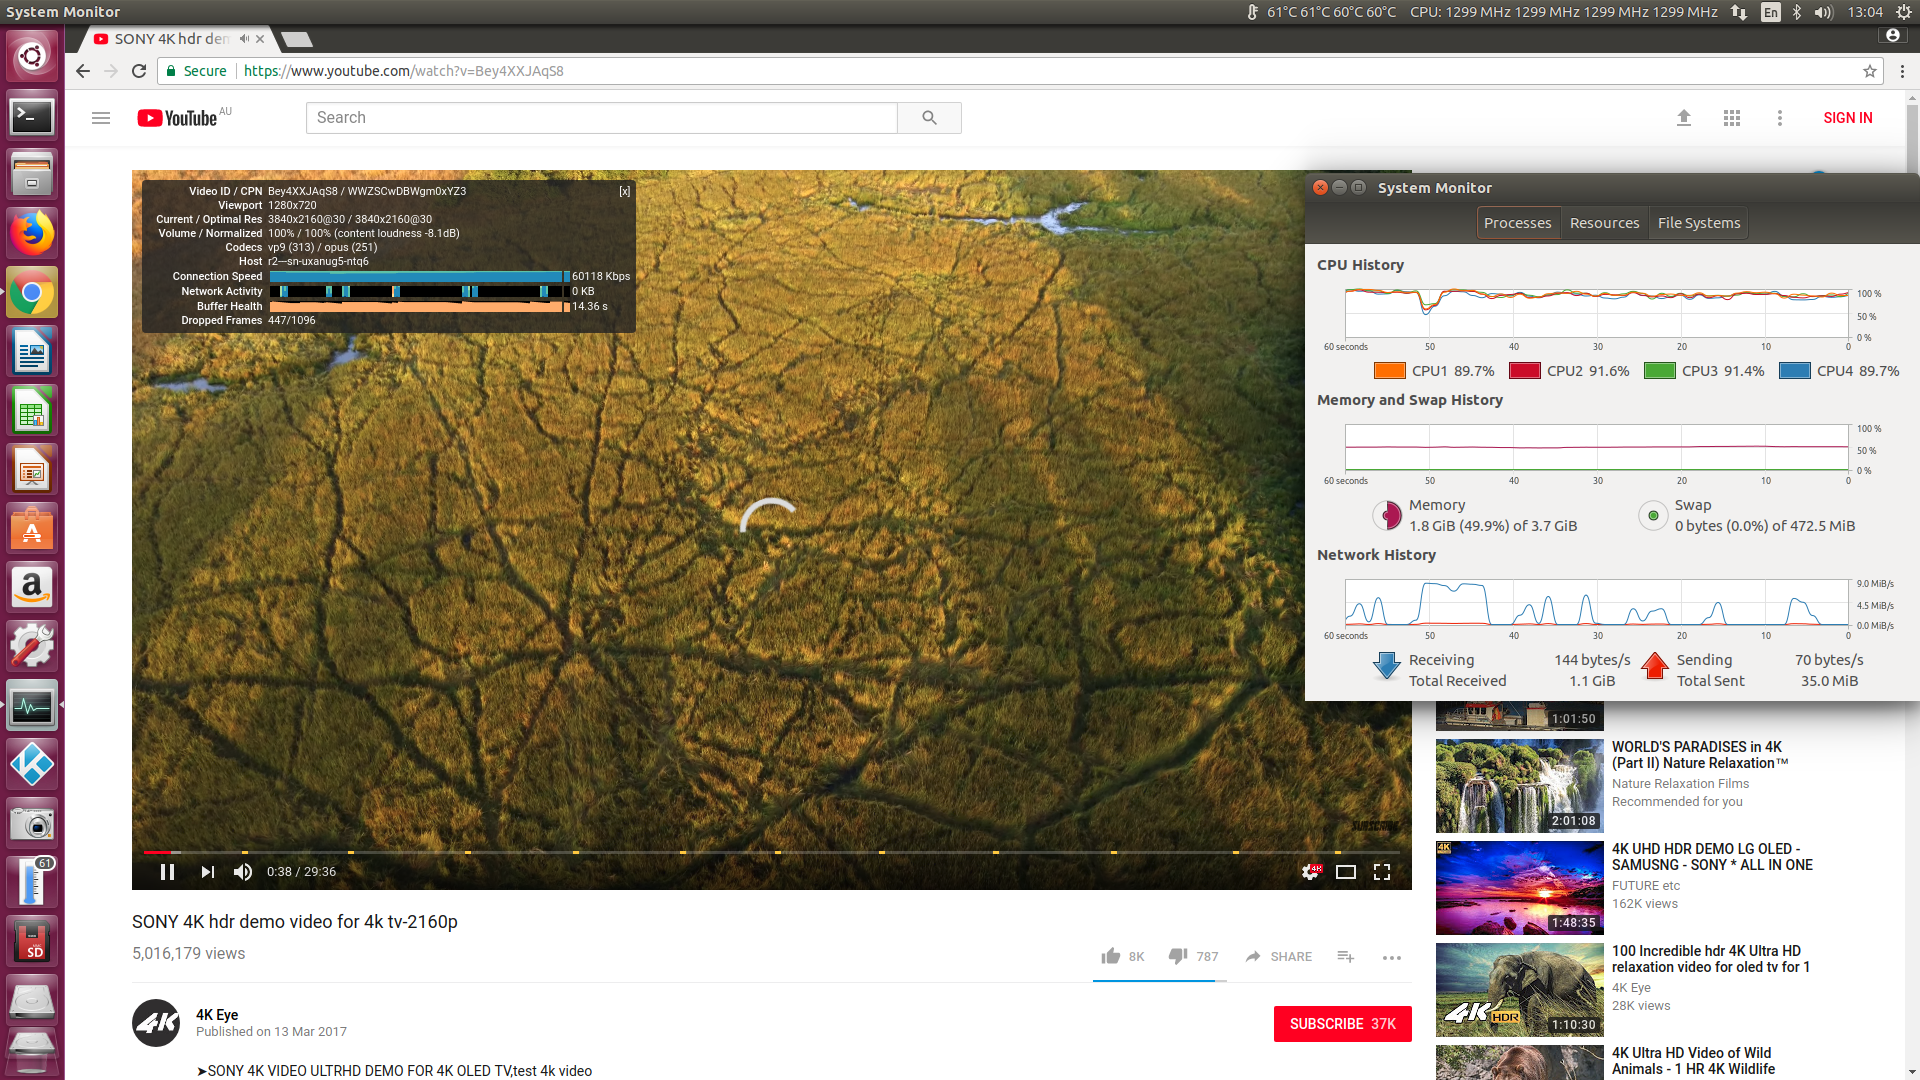Change the CPU1 orange color swatch
This screenshot has width=1920, height=1080.
tap(1390, 371)
